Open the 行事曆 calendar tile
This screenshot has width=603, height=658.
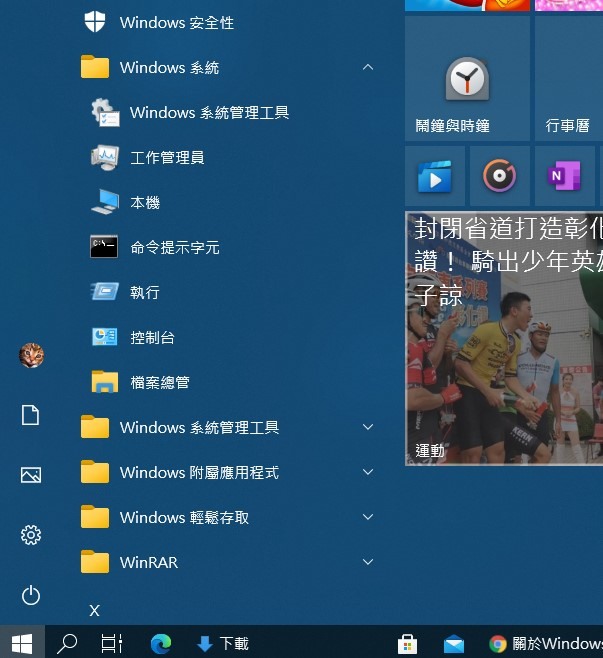(569, 78)
